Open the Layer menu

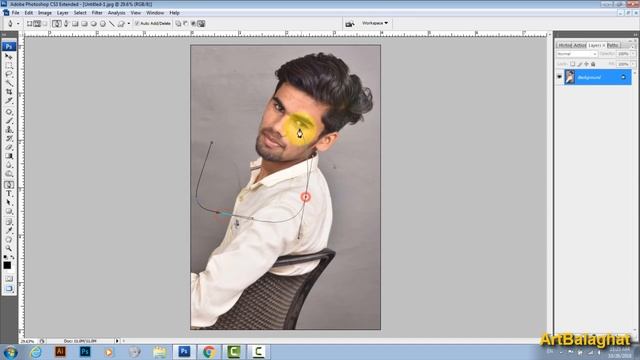pos(62,13)
